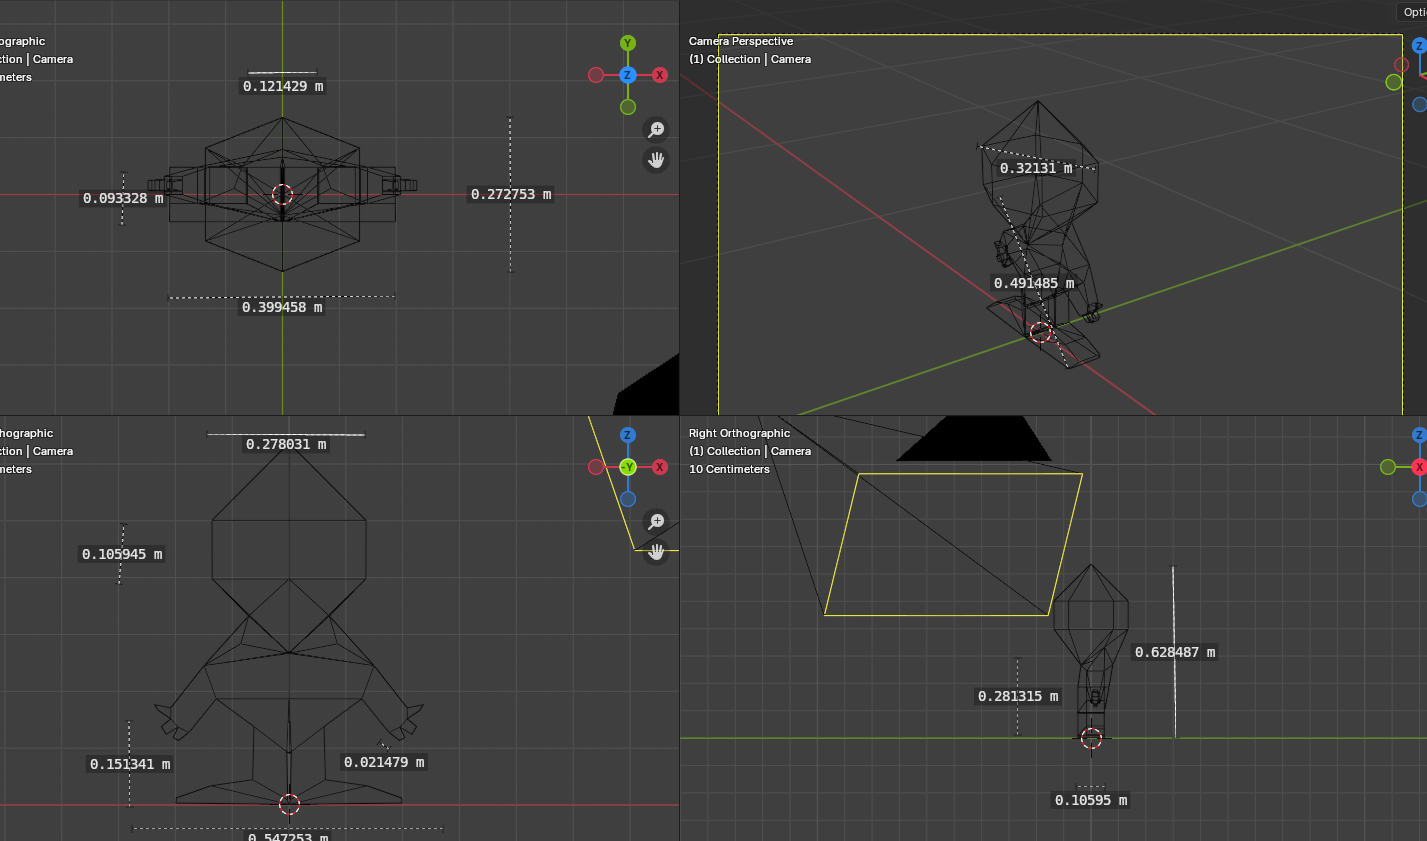Click the Z axis in the Right Orthographic gizmo
The width and height of the screenshot is (1427, 841).
[x=1420, y=435]
